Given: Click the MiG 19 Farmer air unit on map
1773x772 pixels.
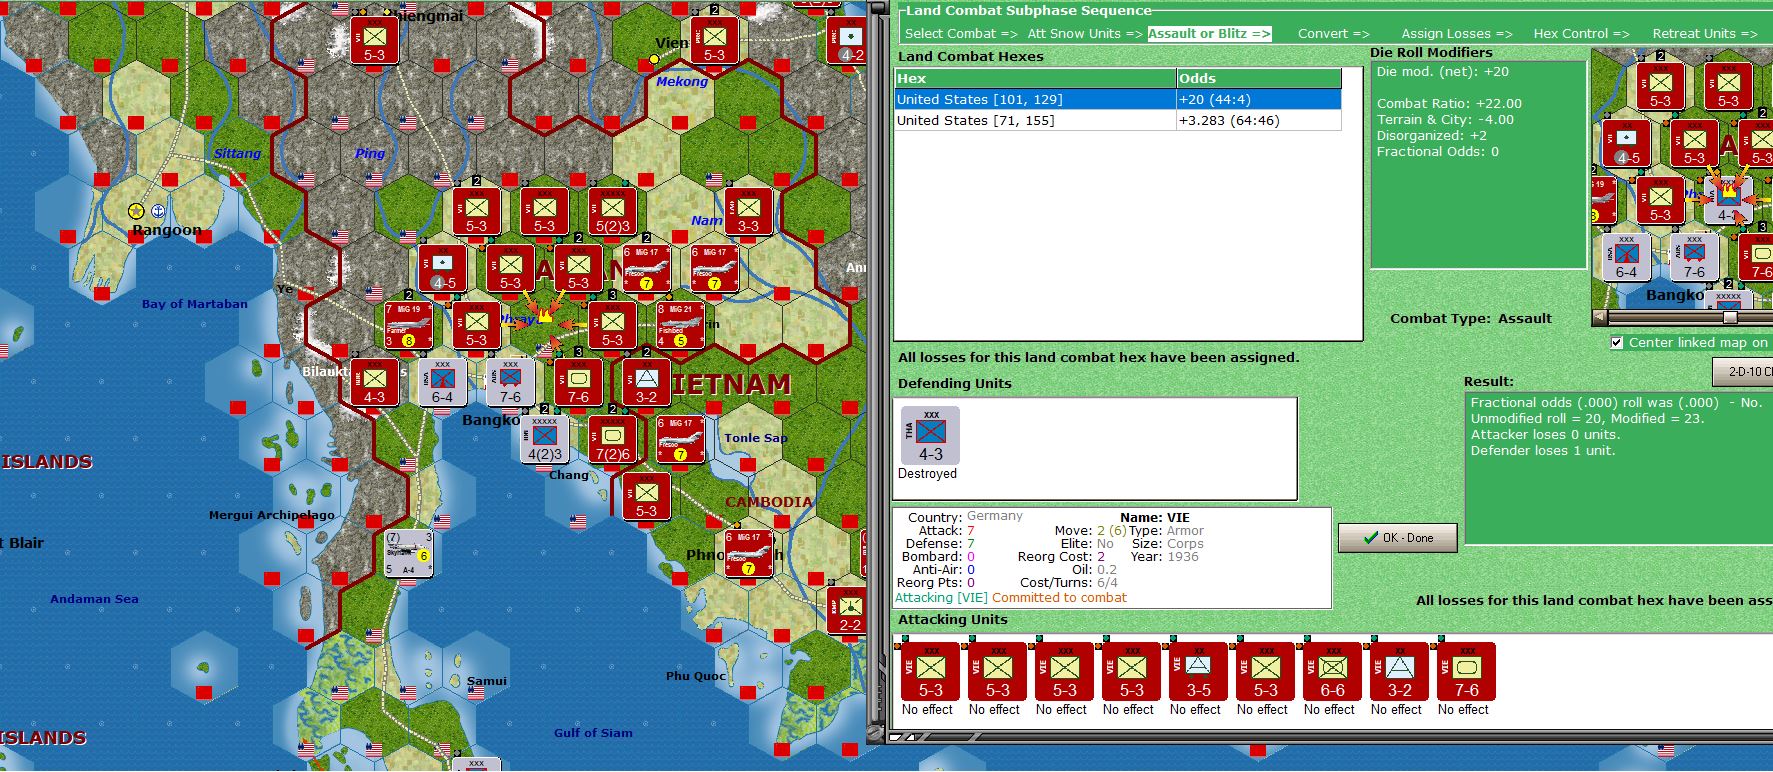Looking at the screenshot, I should pyautogui.click(x=408, y=326).
